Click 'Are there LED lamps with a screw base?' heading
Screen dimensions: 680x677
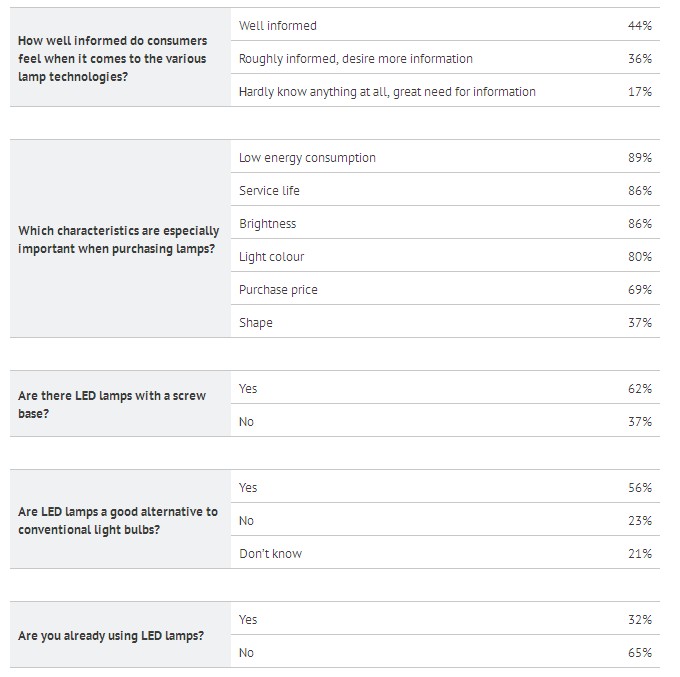[112, 404]
